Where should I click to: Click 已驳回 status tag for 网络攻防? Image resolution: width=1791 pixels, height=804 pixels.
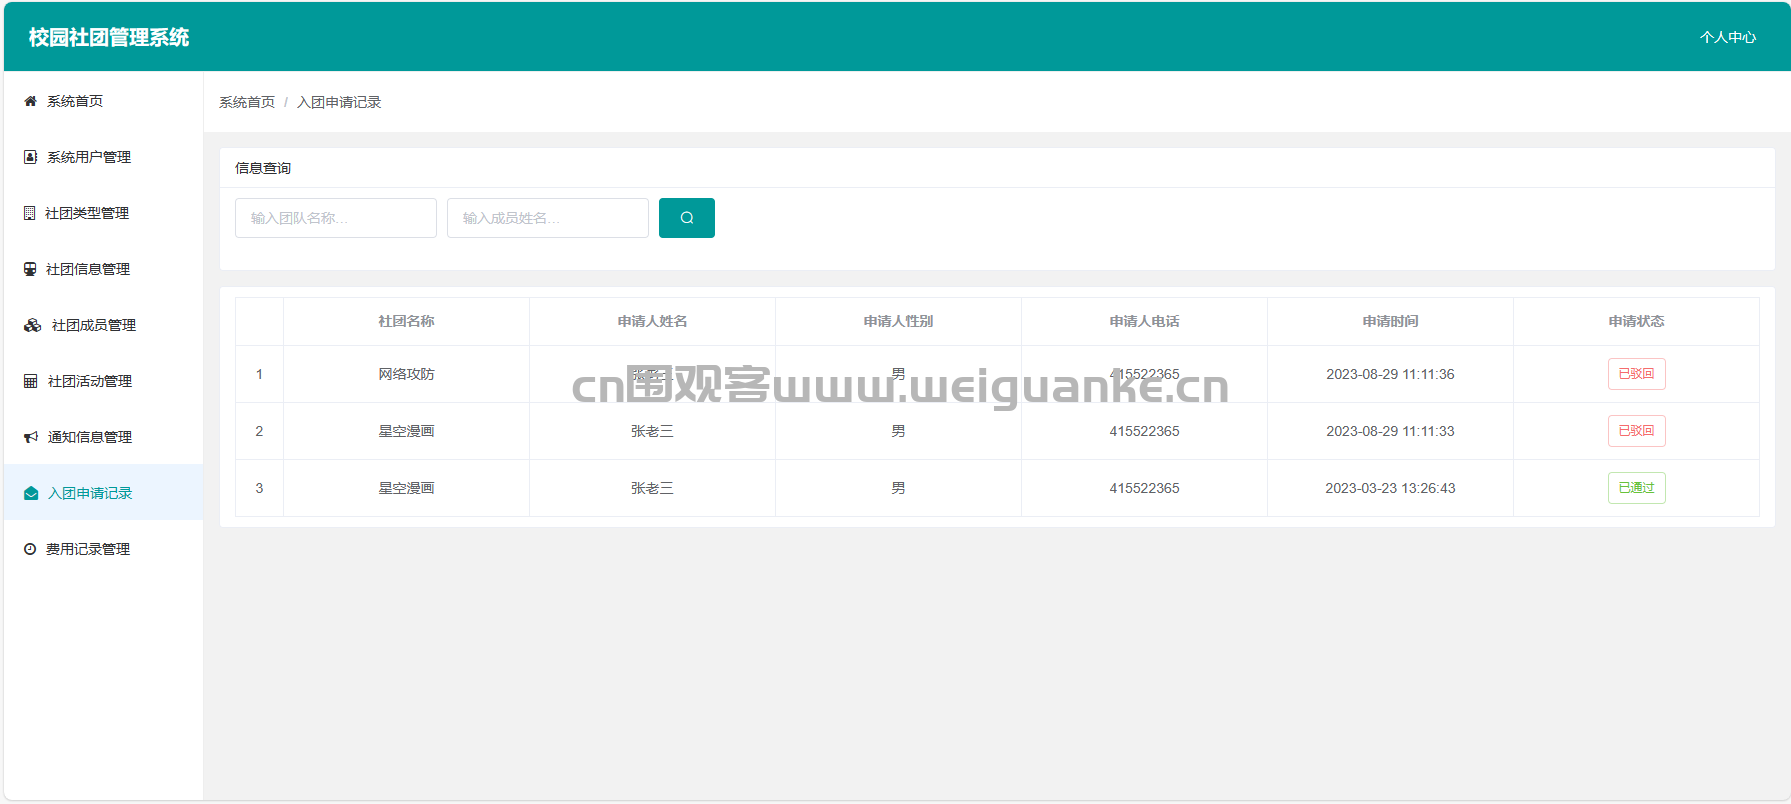pos(1636,374)
